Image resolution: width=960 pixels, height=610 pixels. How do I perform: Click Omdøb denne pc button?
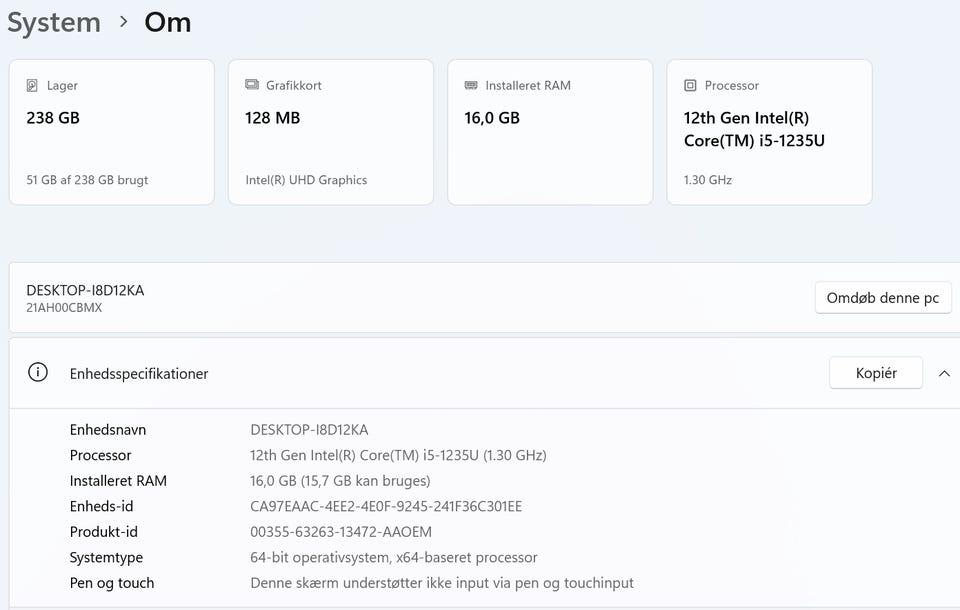coord(882,298)
